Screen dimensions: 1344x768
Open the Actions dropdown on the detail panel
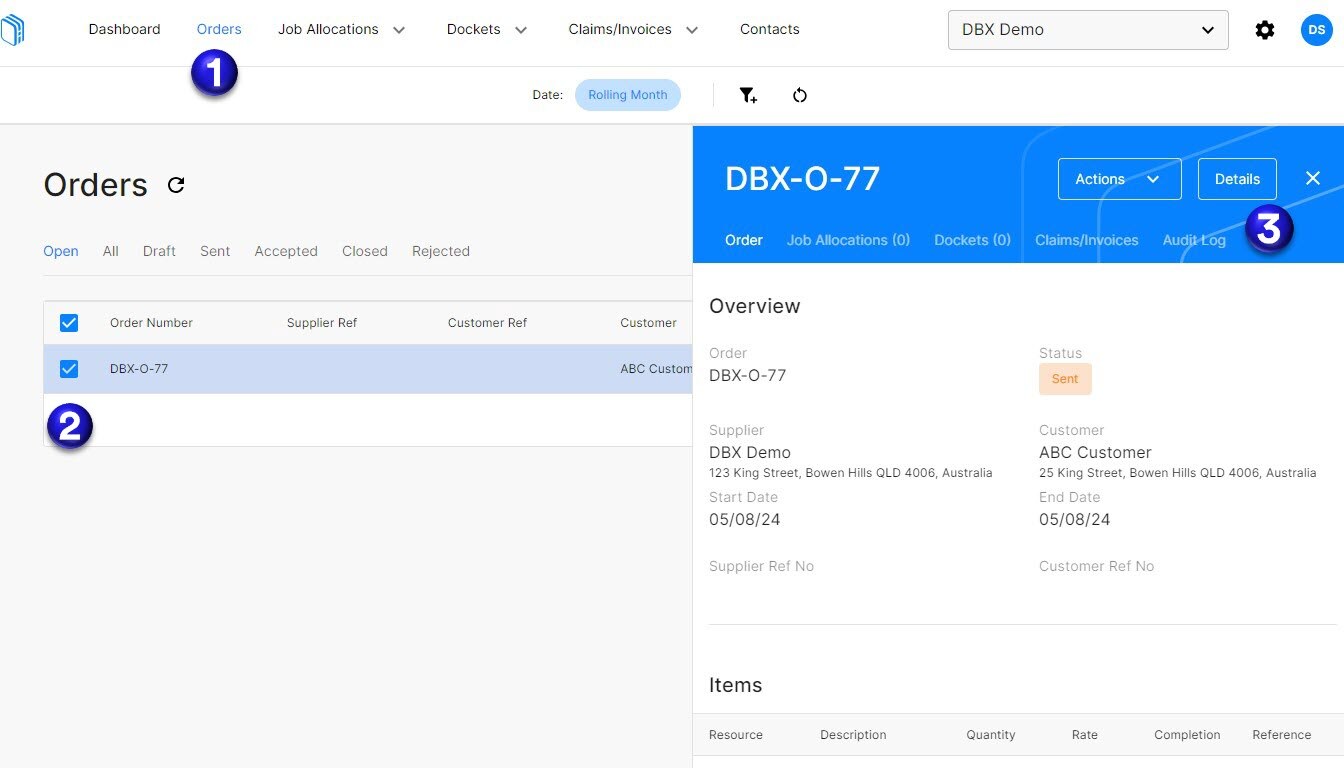1119,178
